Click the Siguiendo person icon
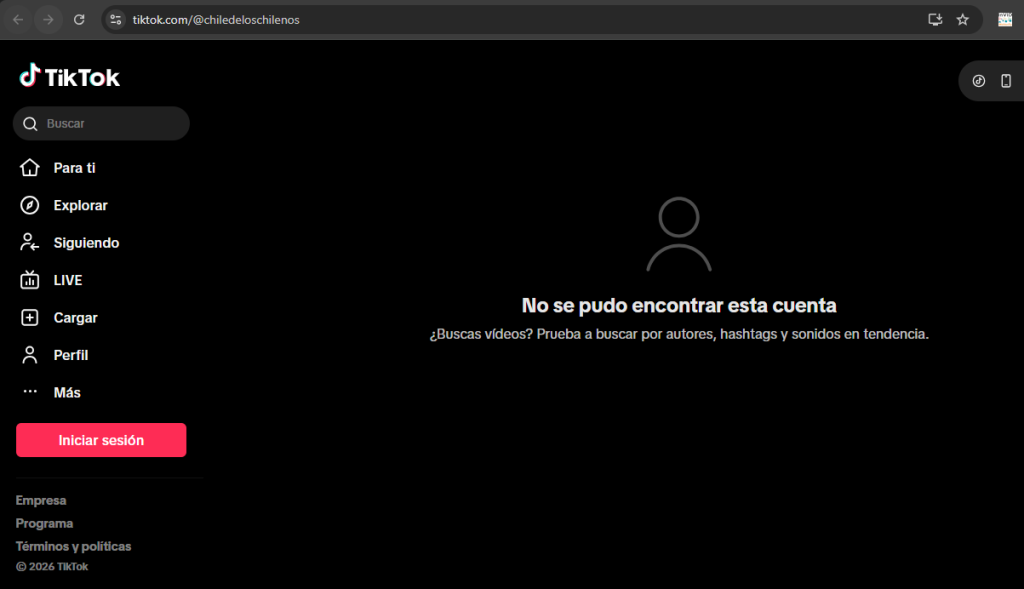Viewport: 1024px width, 589px height. (30, 243)
